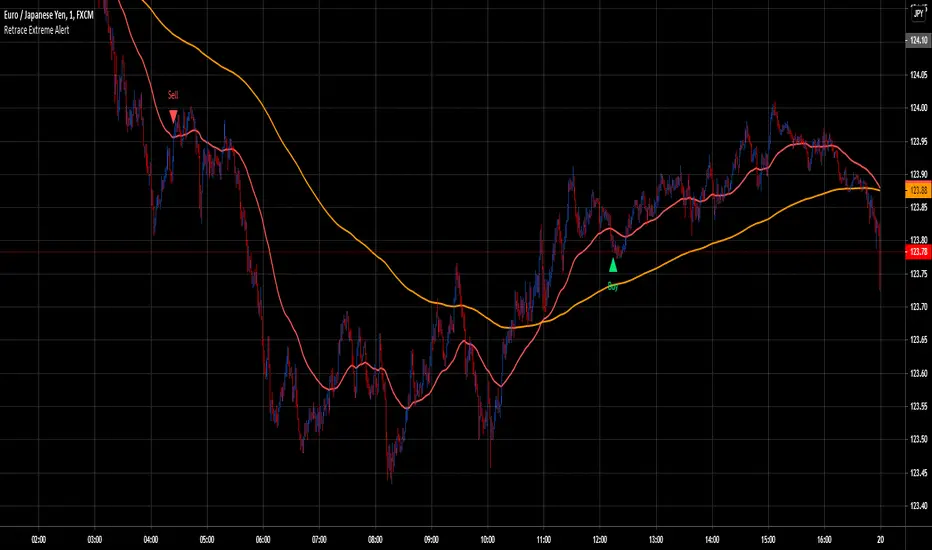
Task: Click the 12:00 time axis label
Action: tap(600, 540)
